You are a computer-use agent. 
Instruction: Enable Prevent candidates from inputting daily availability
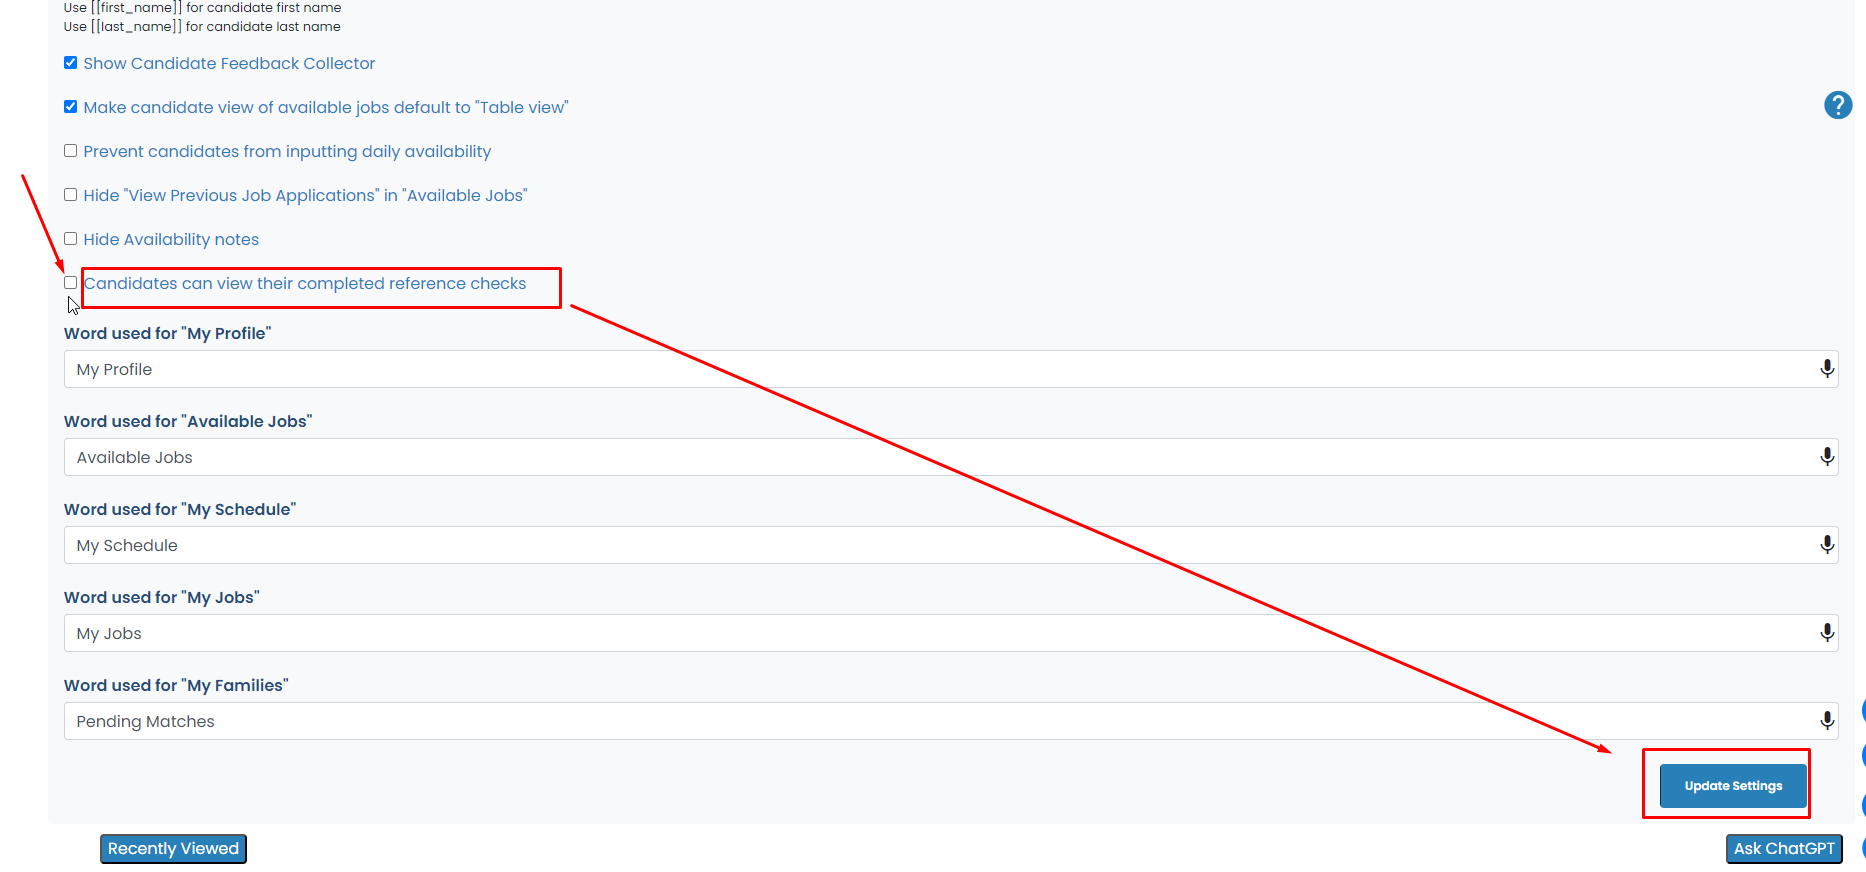(71, 151)
